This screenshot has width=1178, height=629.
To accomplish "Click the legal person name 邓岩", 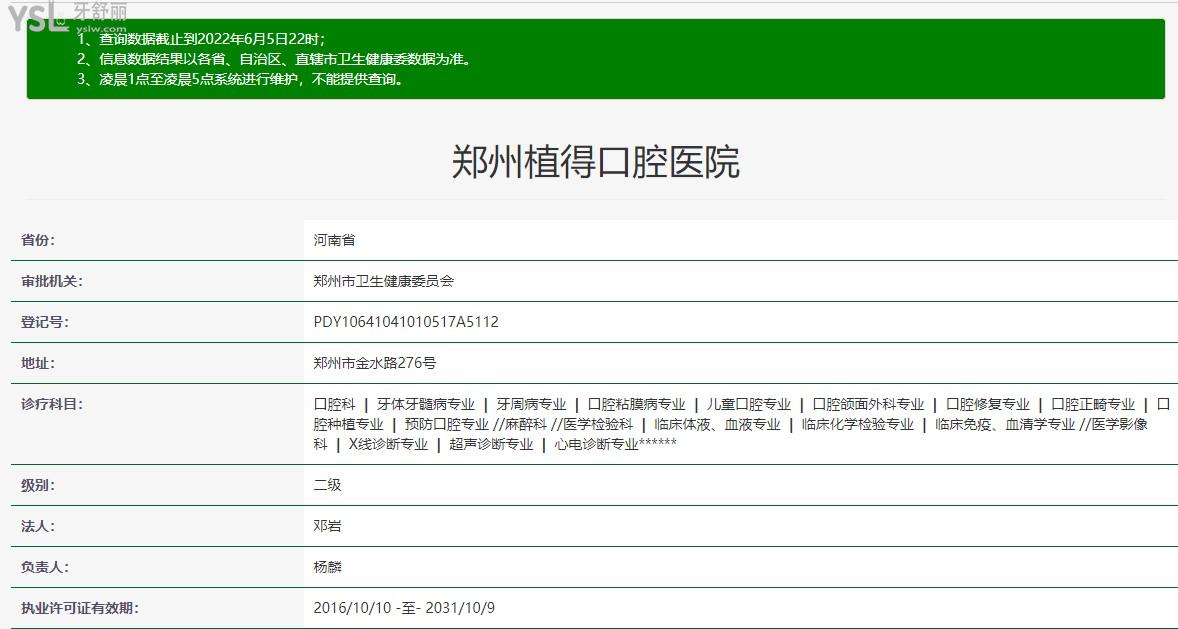I will [x=327, y=526].
